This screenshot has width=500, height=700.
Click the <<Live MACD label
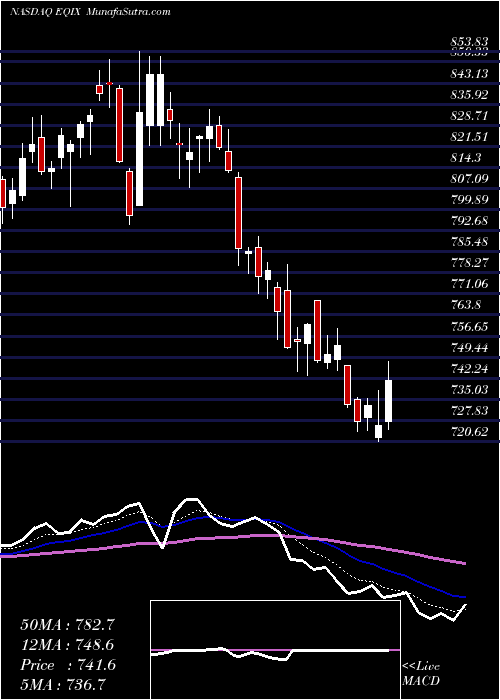[x=421, y=673]
